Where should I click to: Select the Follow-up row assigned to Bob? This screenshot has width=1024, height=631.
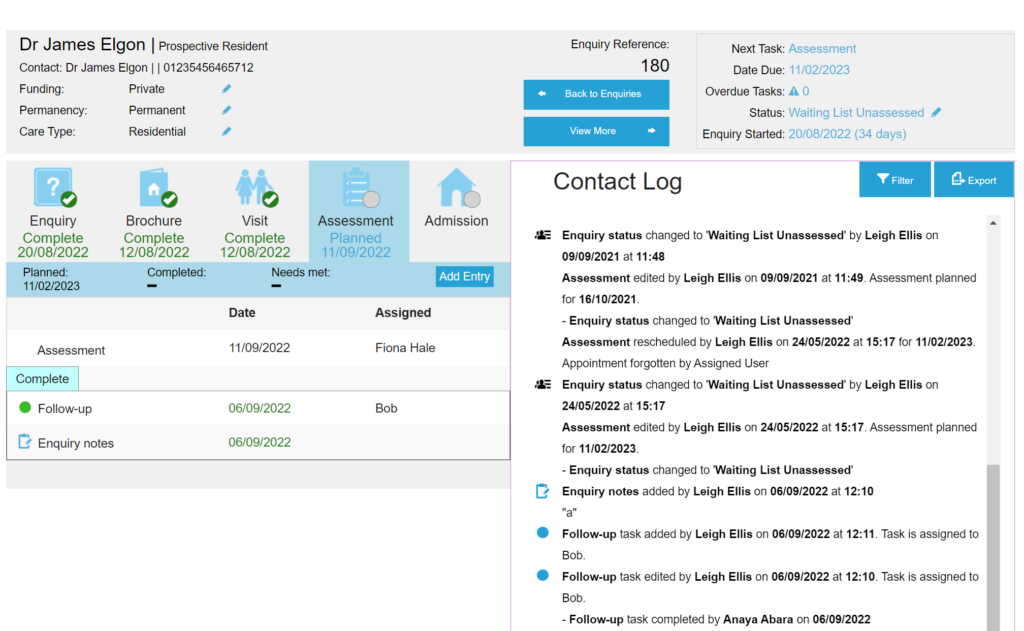pyautogui.click(x=258, y=408)
